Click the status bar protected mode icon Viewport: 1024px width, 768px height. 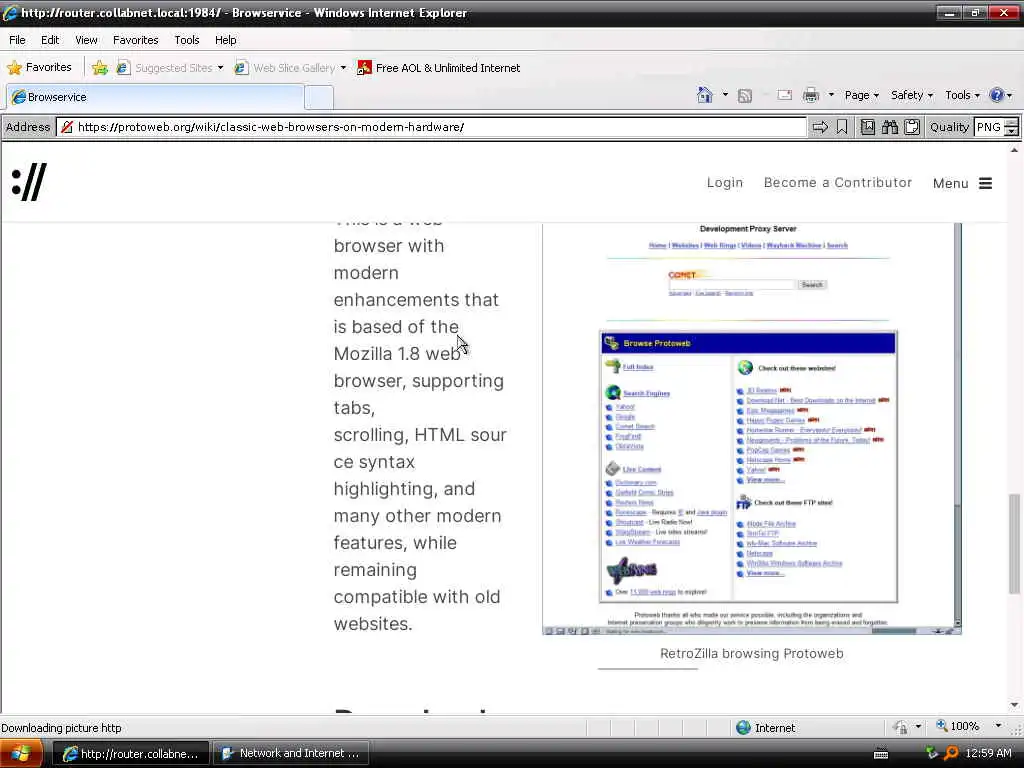pos(901,727)
